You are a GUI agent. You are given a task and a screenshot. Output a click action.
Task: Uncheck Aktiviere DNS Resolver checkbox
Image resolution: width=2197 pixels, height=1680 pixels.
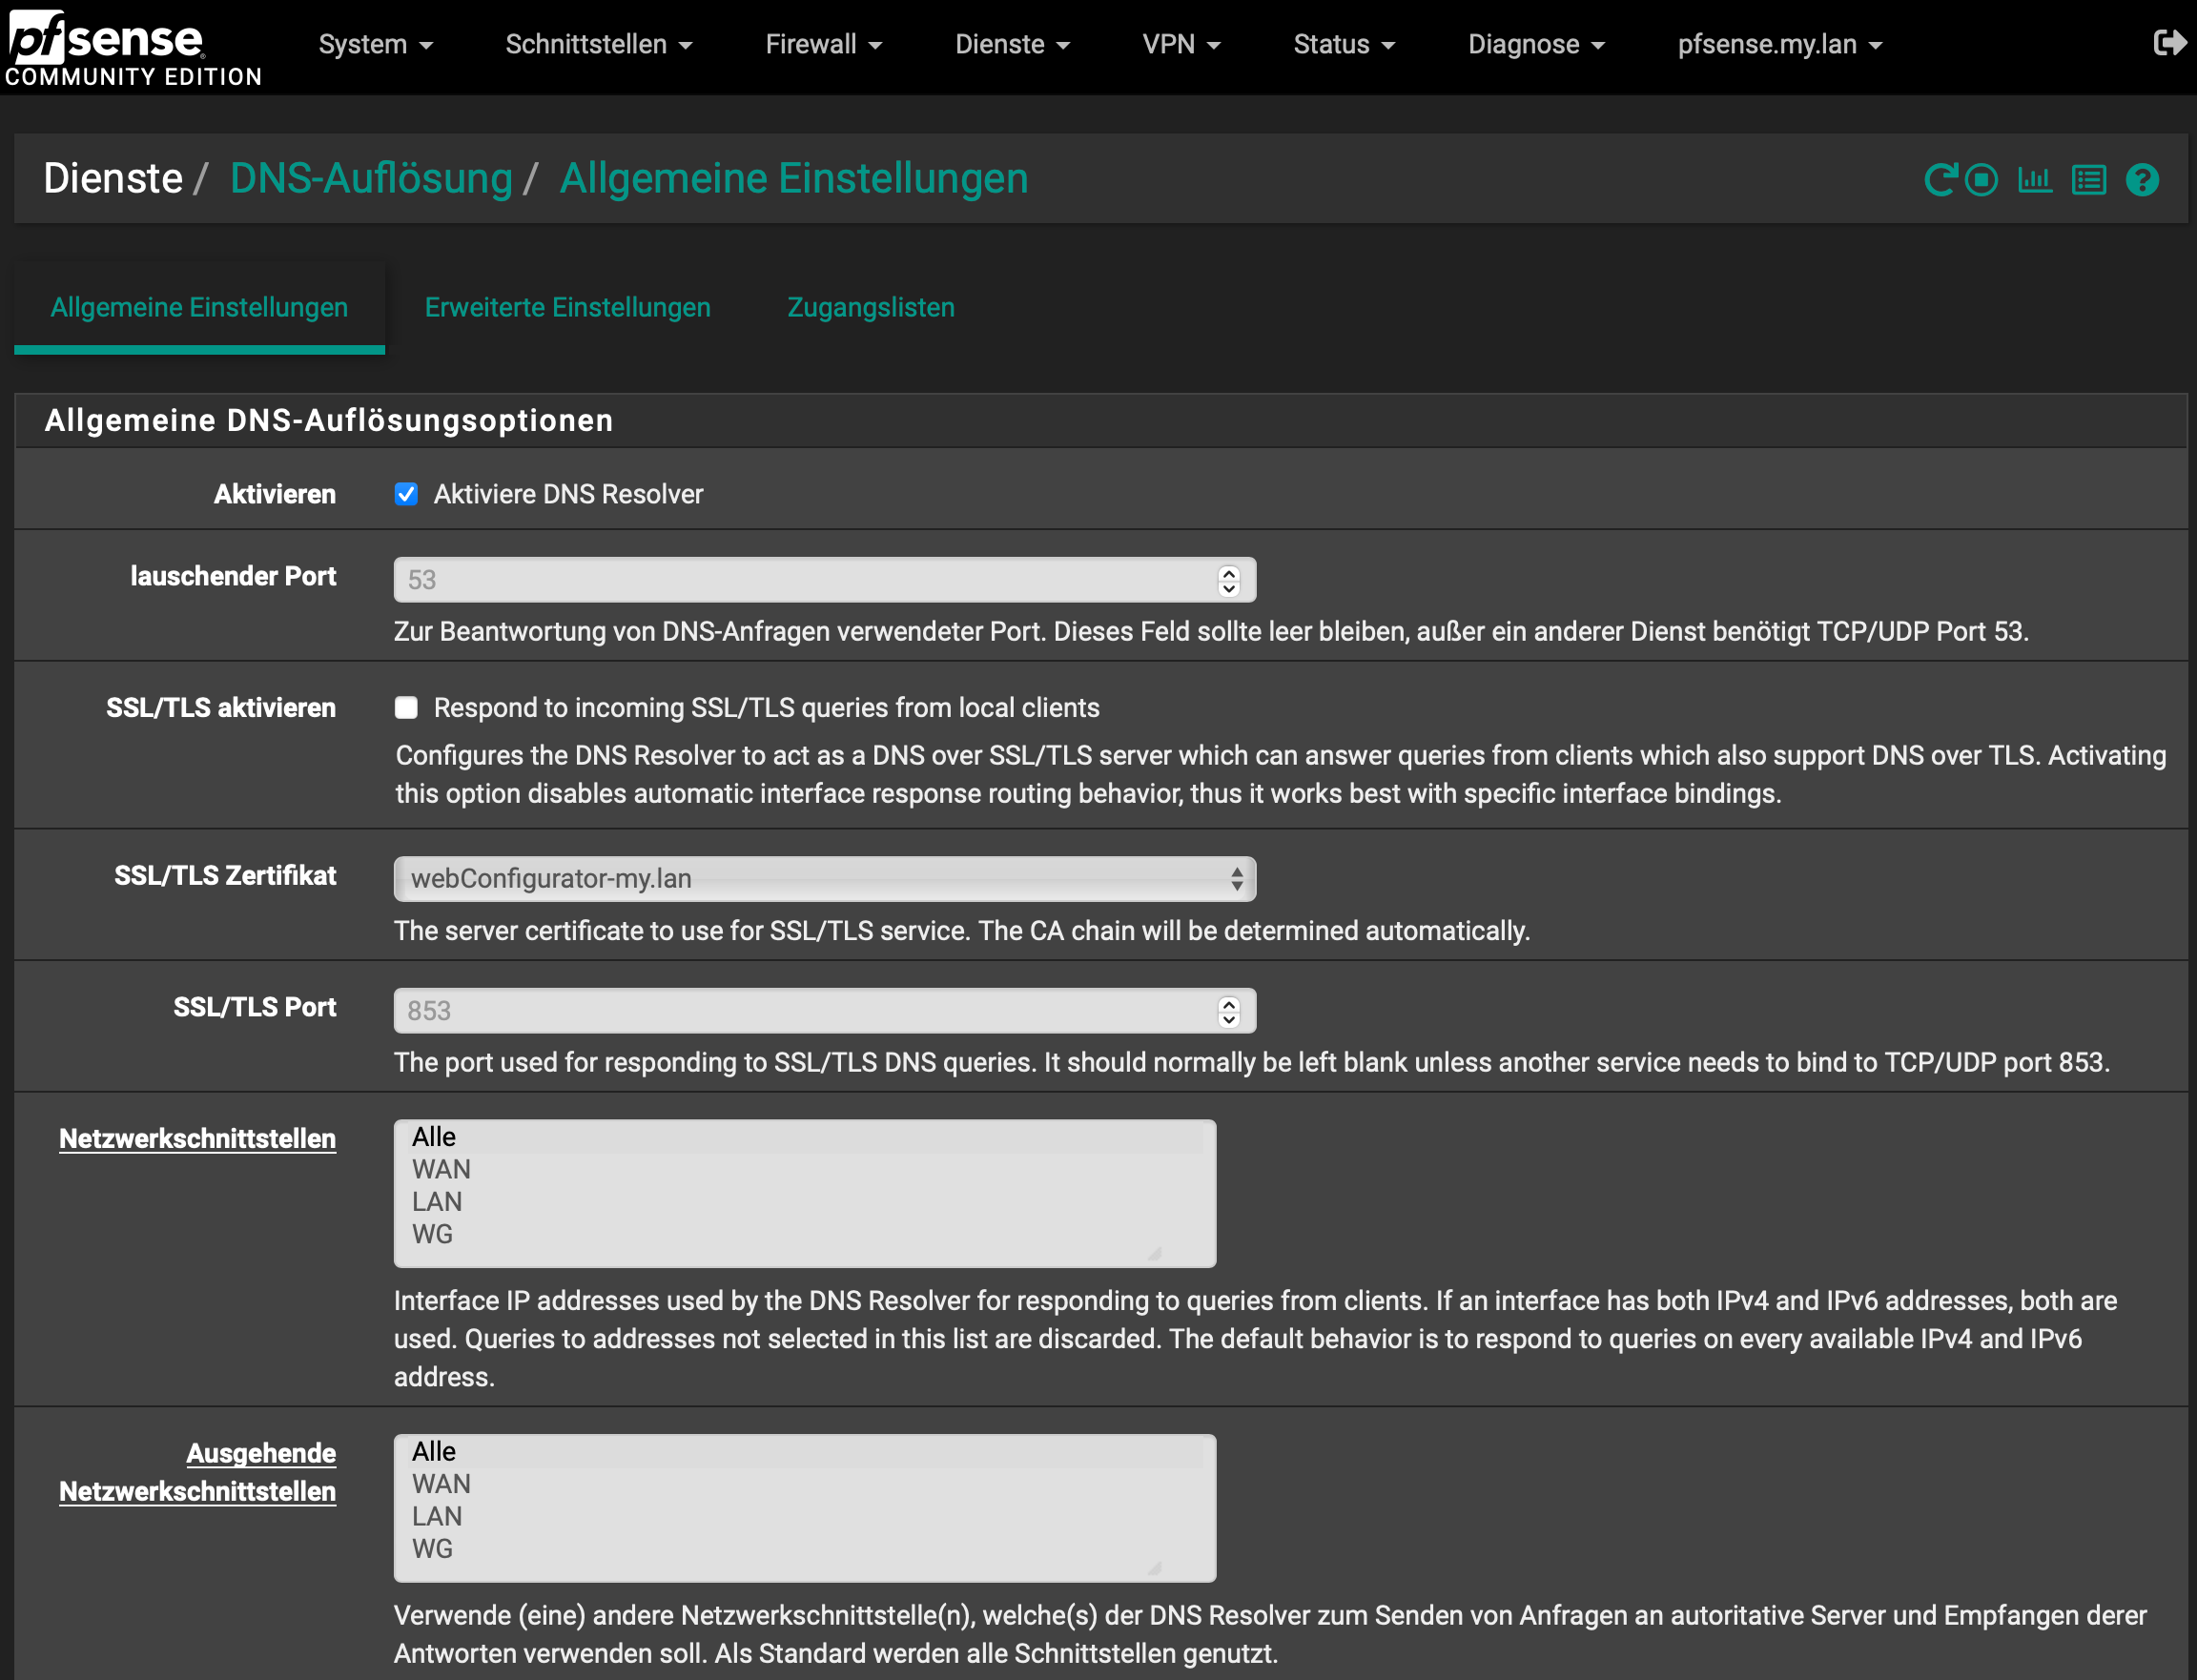tap(406, 494)
